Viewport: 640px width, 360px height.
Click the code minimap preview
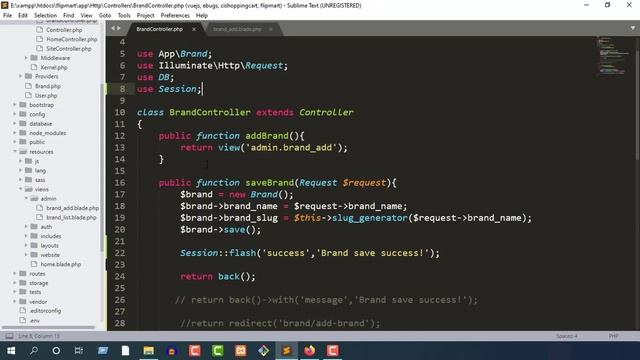pyautogui.click(x=612, y=56)
